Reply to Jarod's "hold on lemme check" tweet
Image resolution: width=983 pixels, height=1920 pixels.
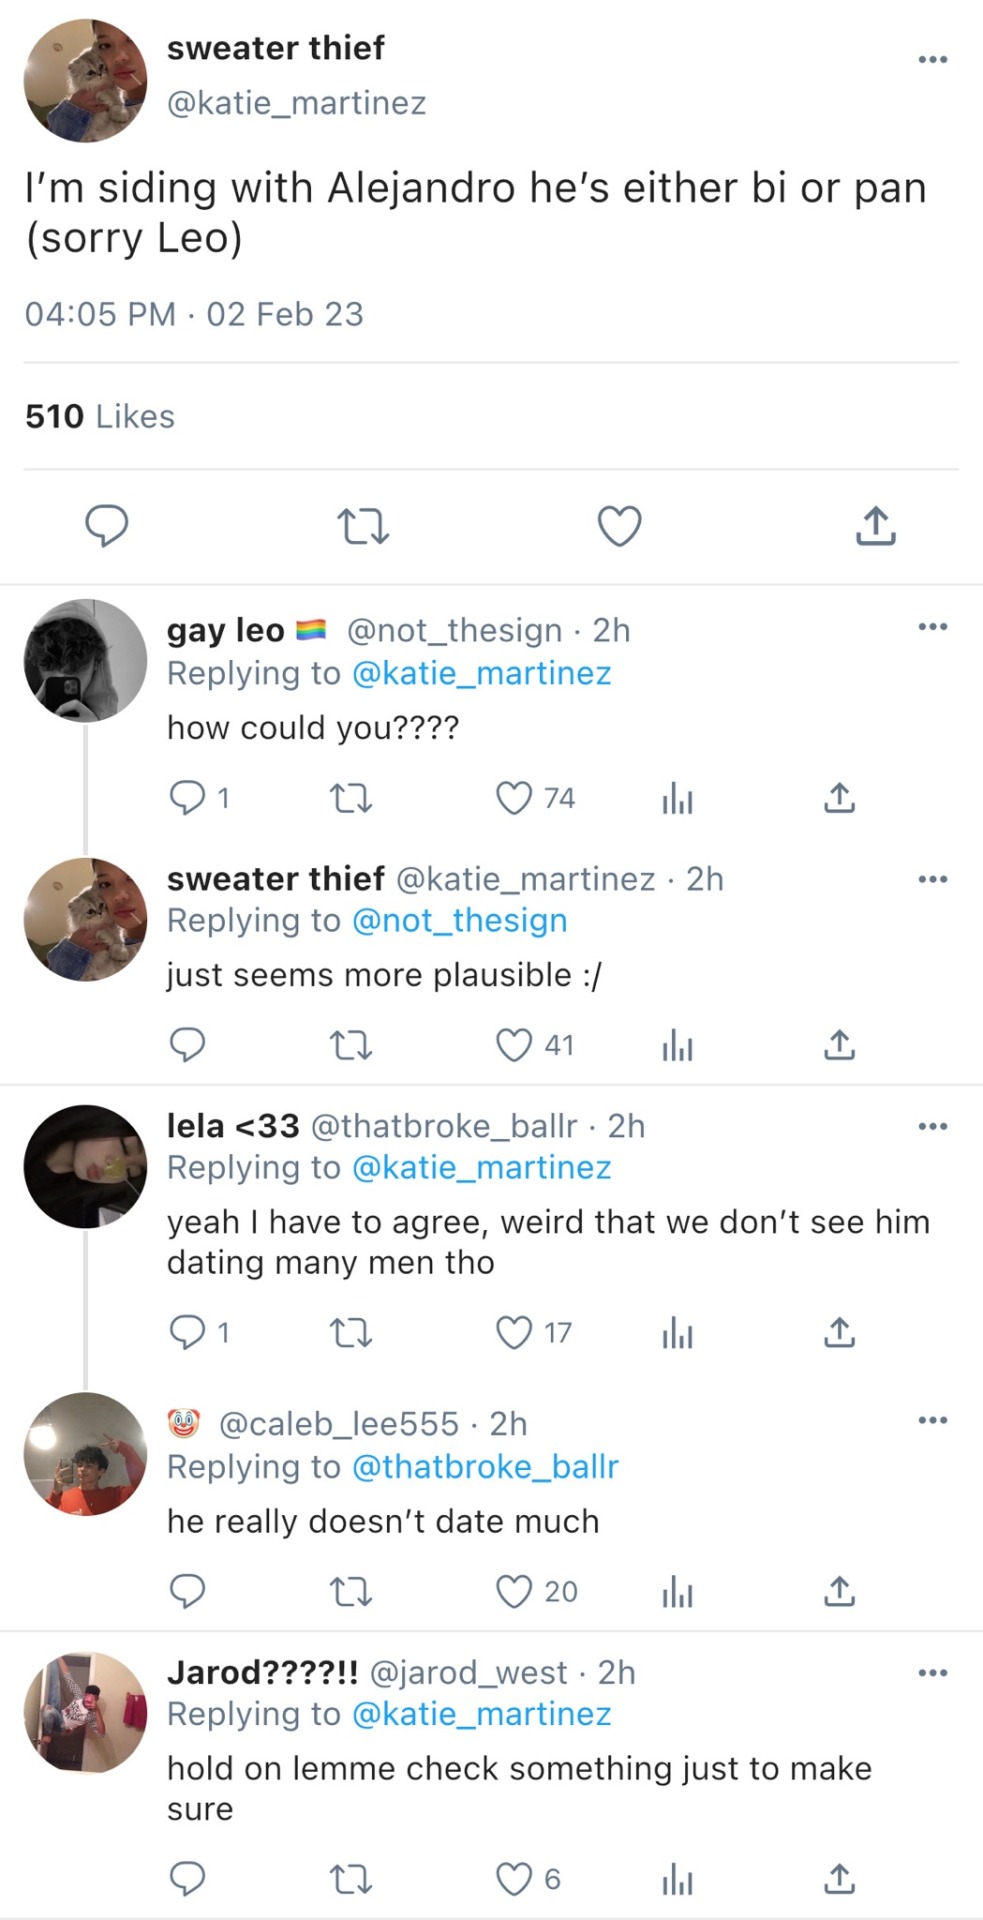pyautogui.click(x=188, y=1879)
